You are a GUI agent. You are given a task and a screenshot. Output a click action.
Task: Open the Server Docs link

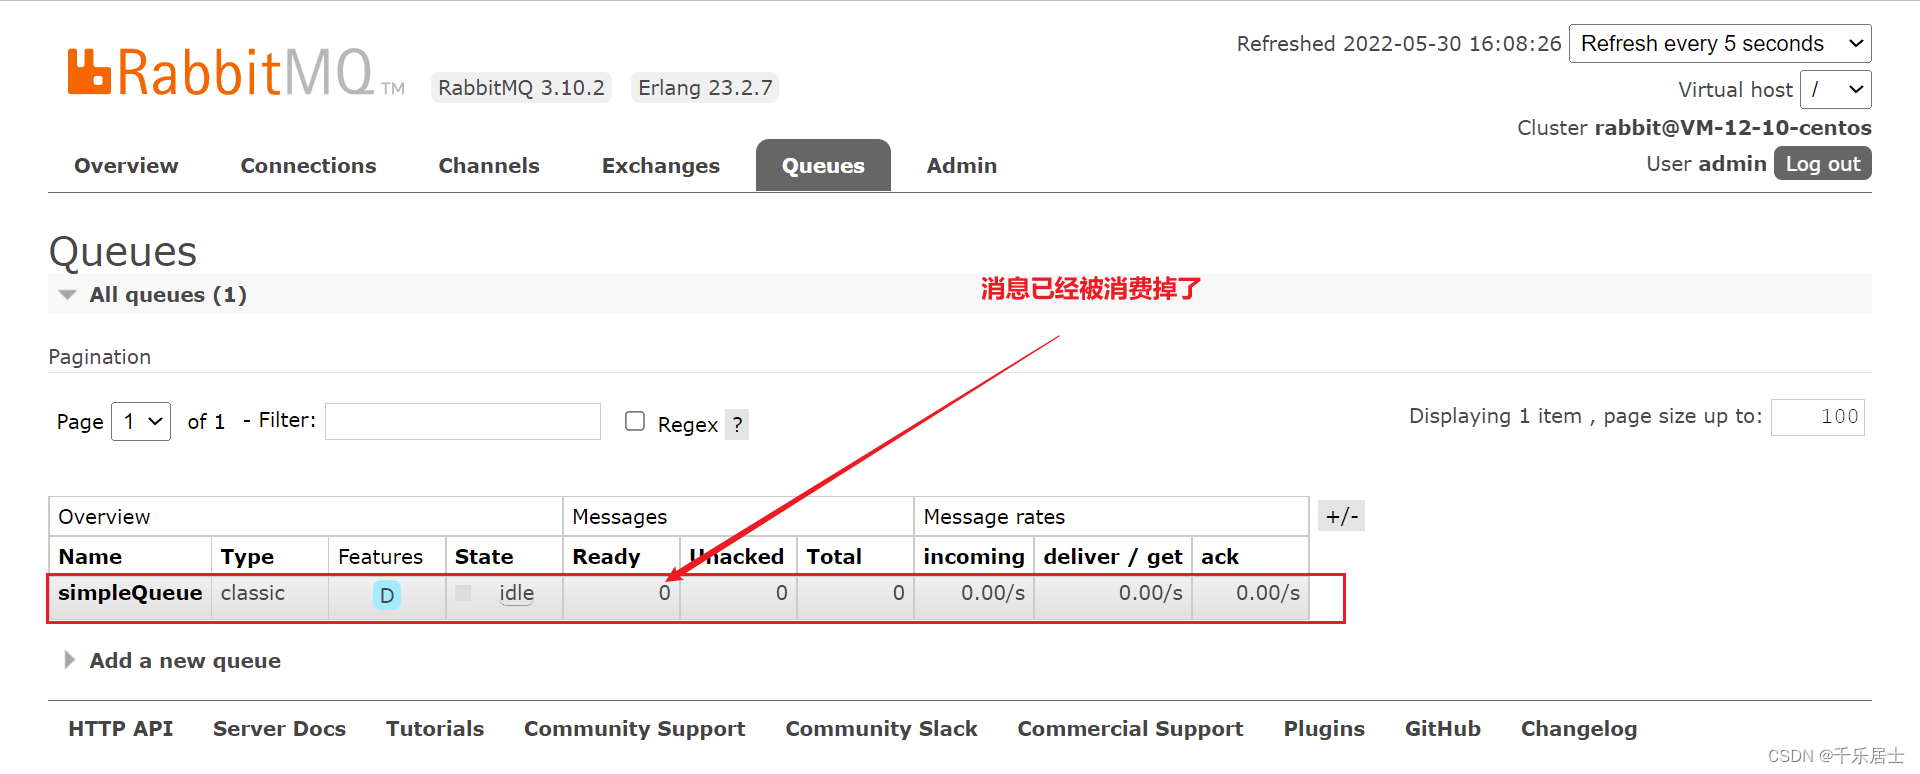[x=279, y=729]
